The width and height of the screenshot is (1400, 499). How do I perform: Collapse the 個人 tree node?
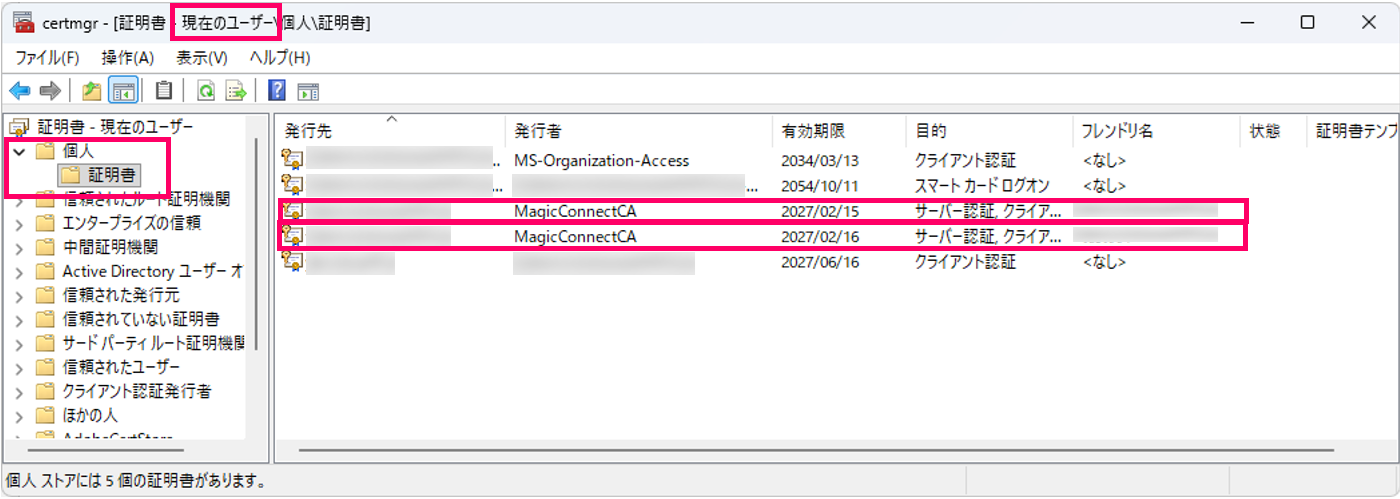pyautogui.click(x=19, y=152)
